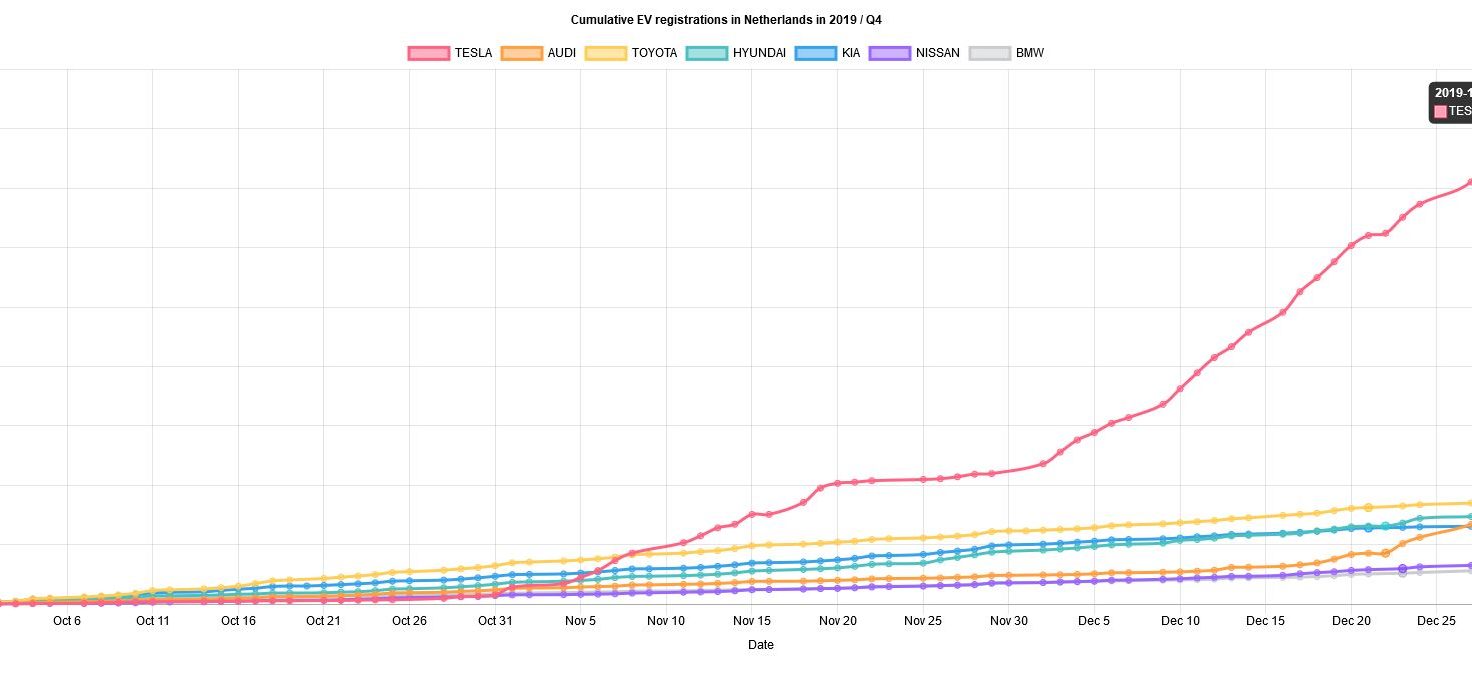Toggle the AUDI dataset legend label

(562, 53)
